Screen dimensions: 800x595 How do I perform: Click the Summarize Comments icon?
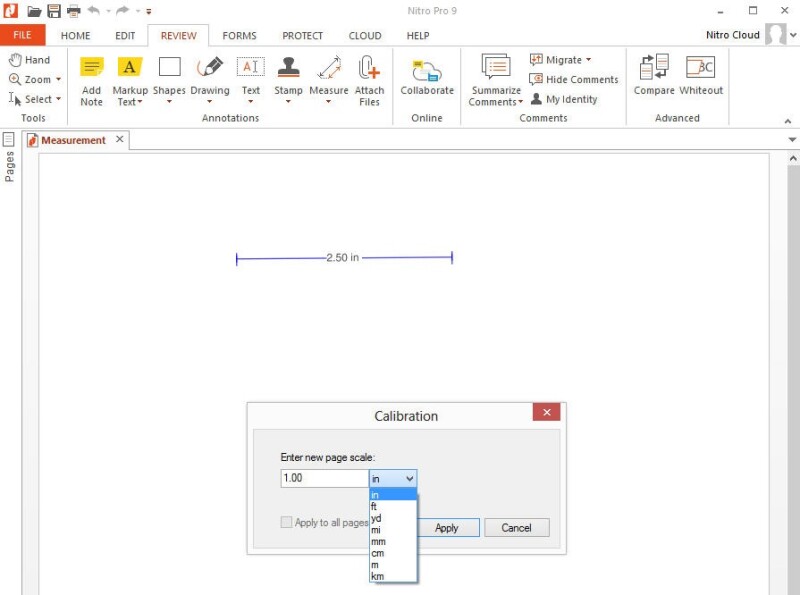(496, 68)
